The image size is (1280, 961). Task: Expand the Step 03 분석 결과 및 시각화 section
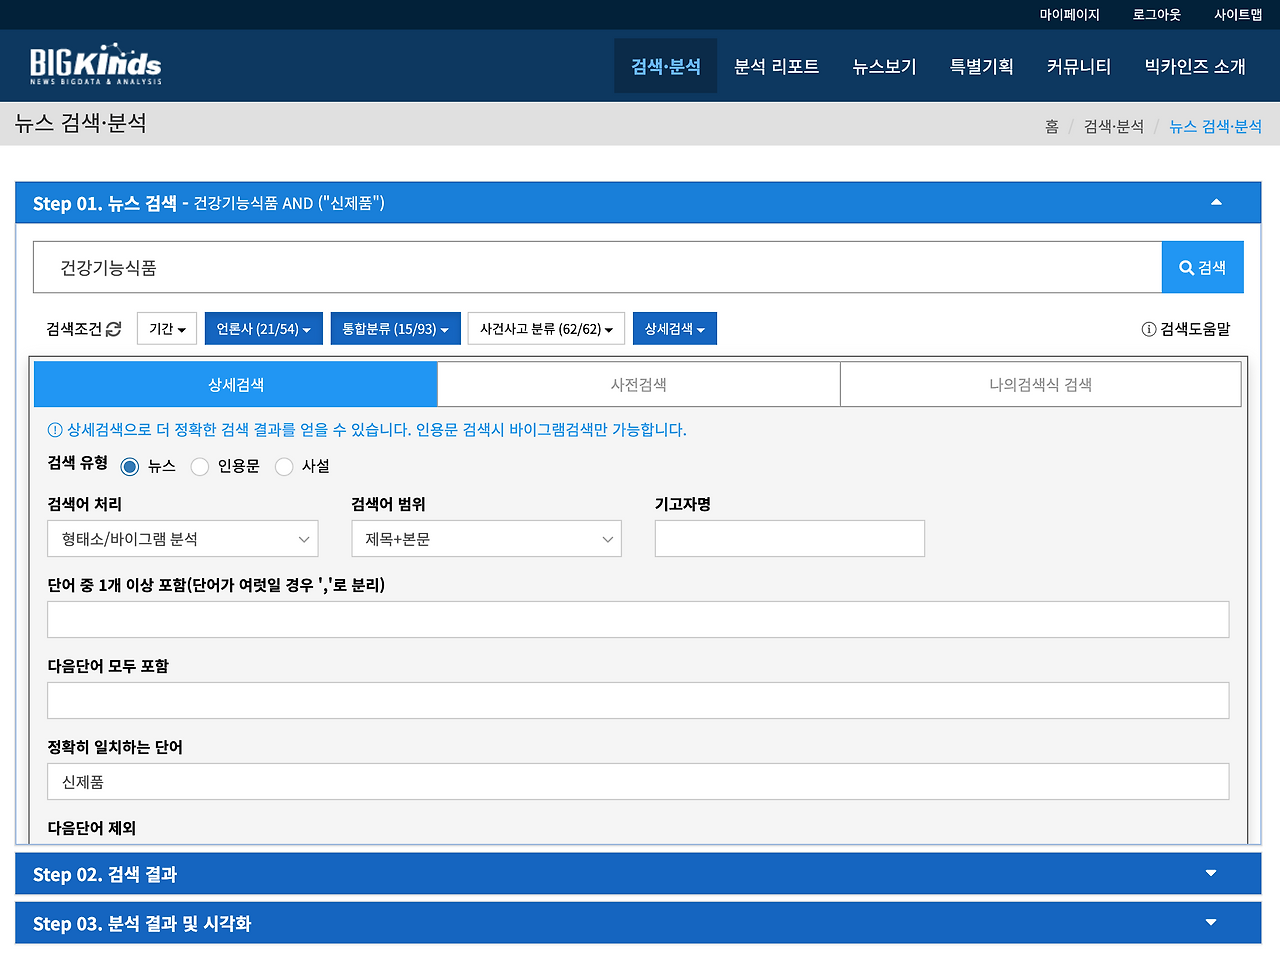(x=1209, y=923)
